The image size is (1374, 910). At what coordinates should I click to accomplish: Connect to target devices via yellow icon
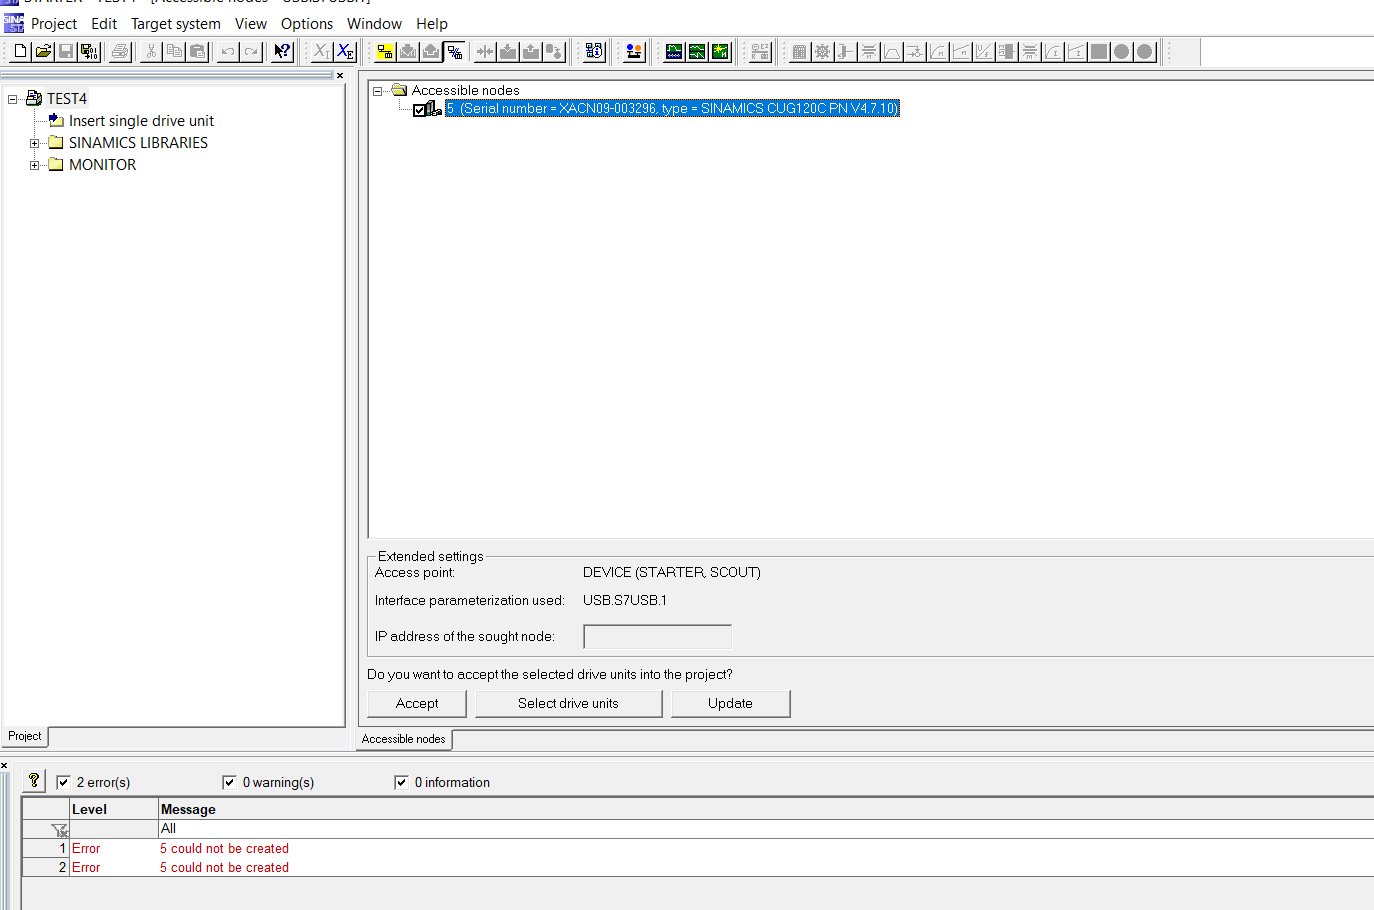(385, 51)
